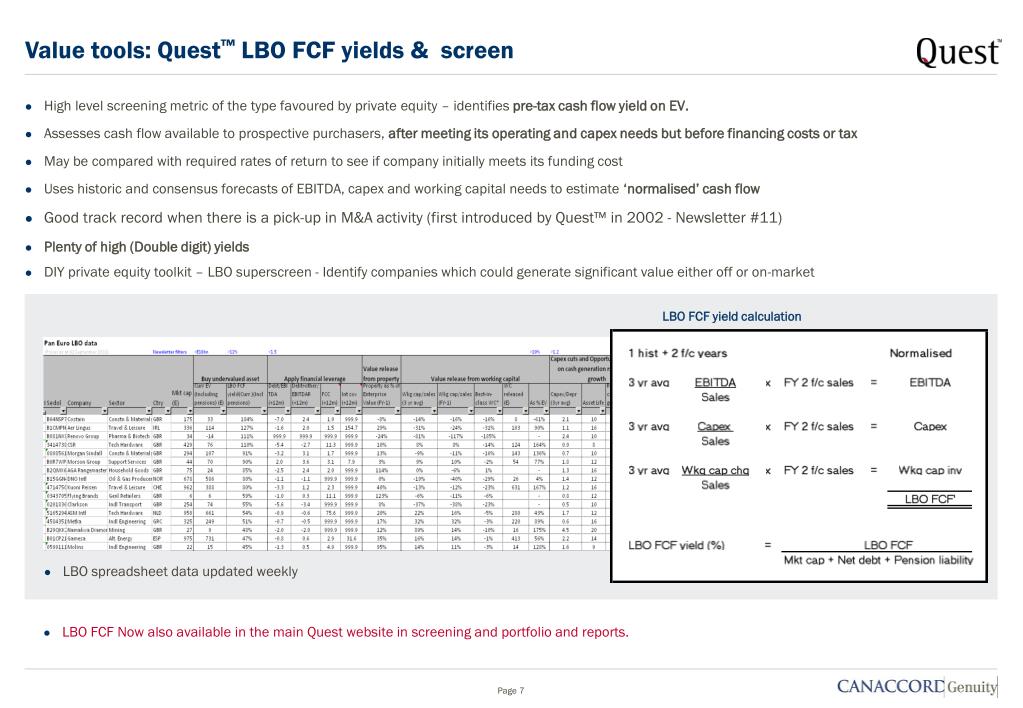Click the Canaccord Genuity logo
Viewport: 1023px width, 708px height.
click(x=917, y=686)
